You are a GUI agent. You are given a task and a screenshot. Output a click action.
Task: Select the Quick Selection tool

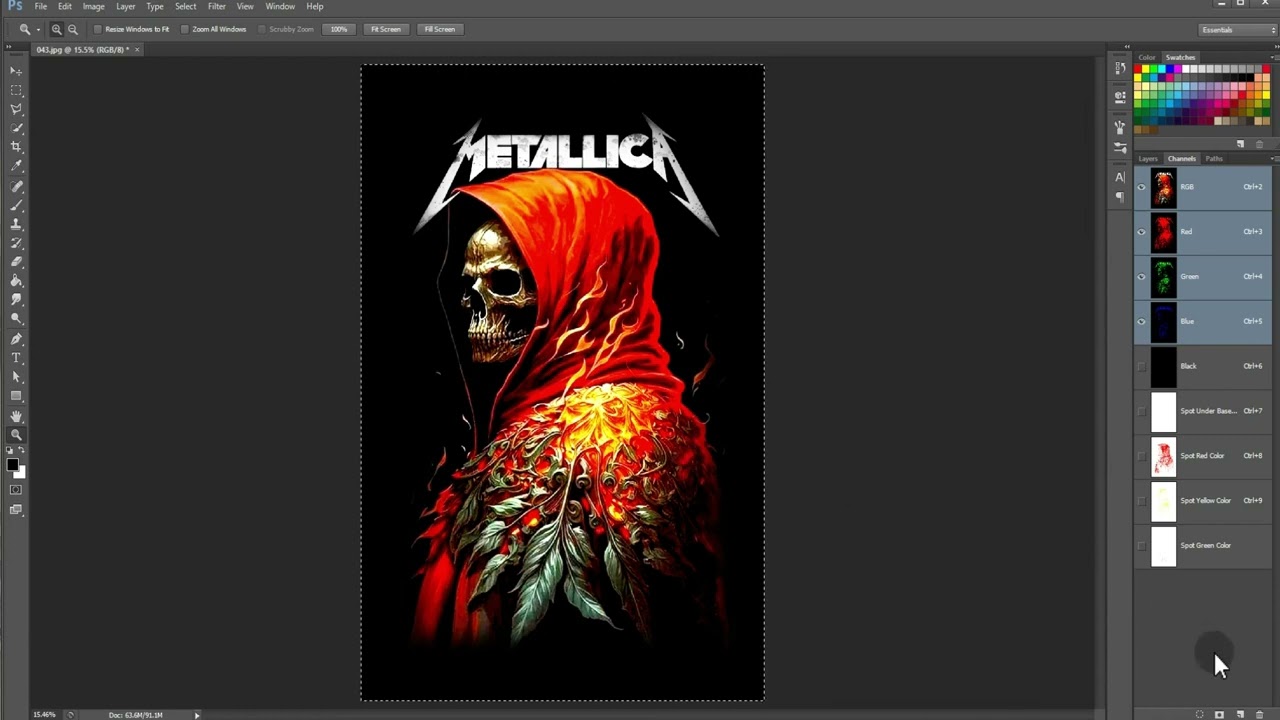16,128
